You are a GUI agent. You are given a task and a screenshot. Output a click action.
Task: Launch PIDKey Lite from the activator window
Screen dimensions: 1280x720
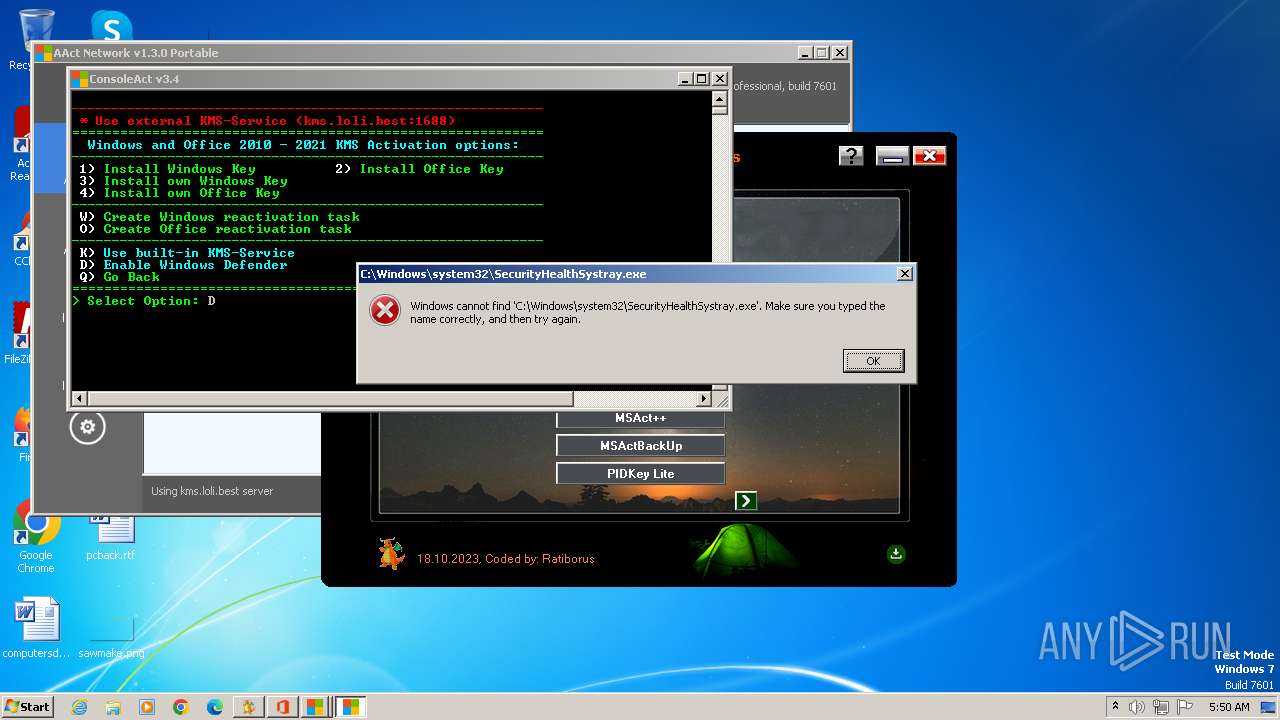click(x=640, y=474)
